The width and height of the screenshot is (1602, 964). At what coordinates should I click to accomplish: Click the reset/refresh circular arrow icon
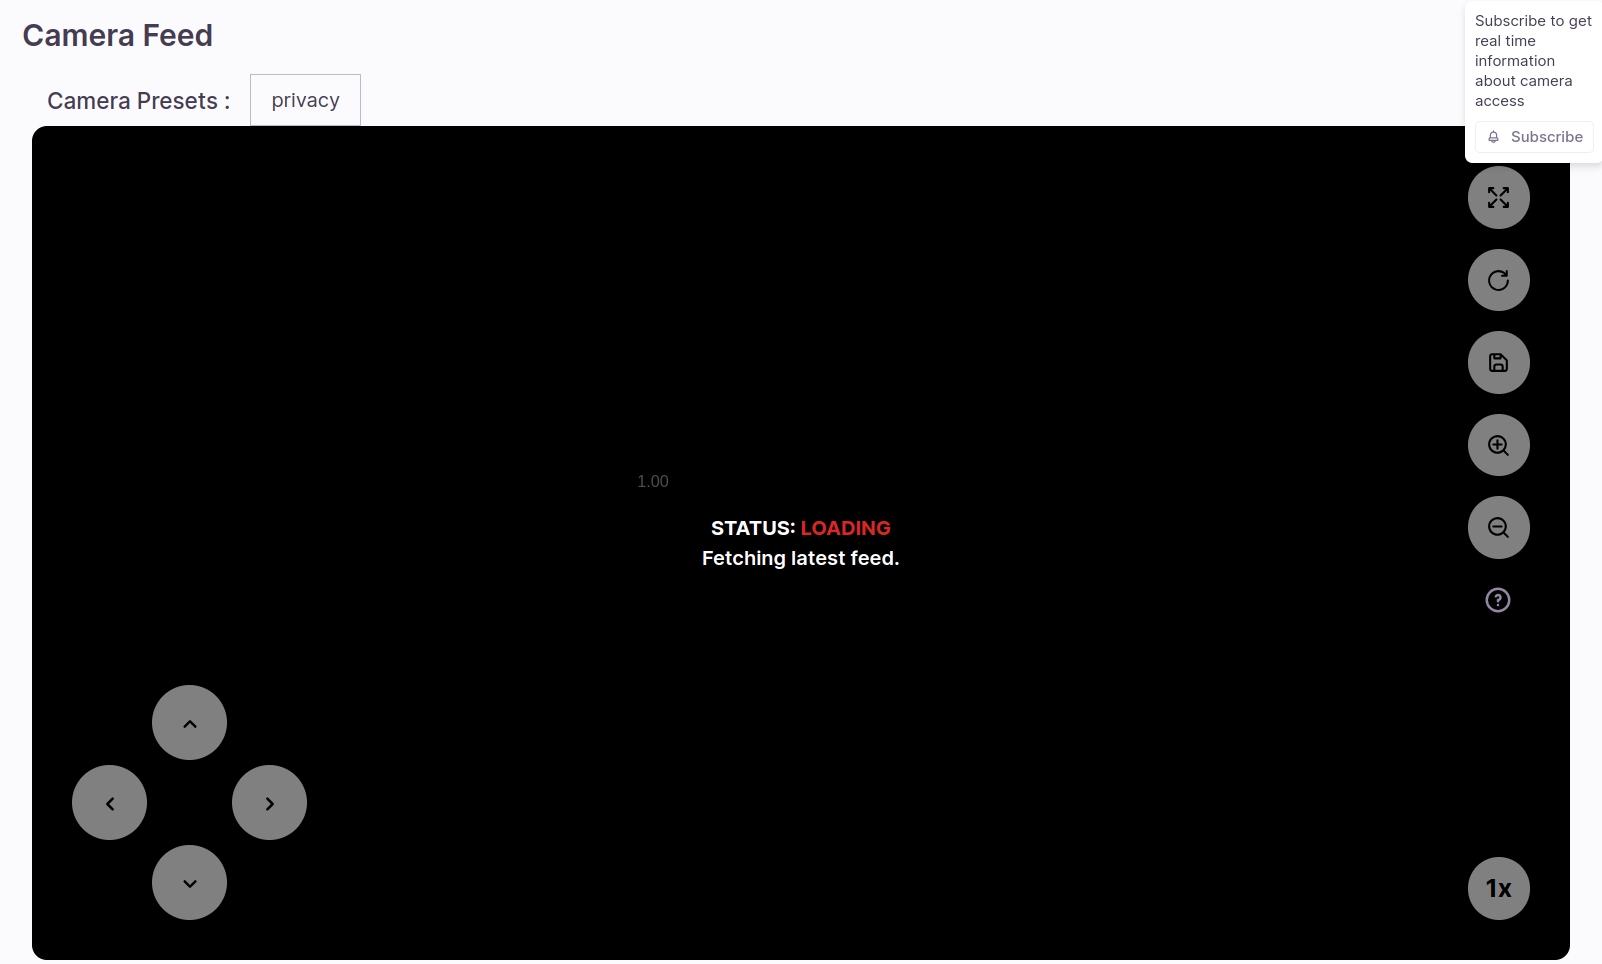point(1498,280)
